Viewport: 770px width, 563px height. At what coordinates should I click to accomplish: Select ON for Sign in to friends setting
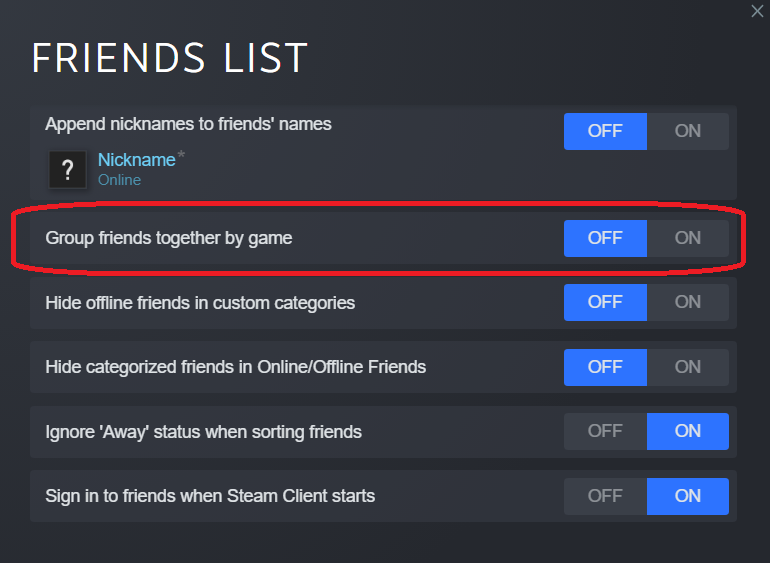point(688,496)
